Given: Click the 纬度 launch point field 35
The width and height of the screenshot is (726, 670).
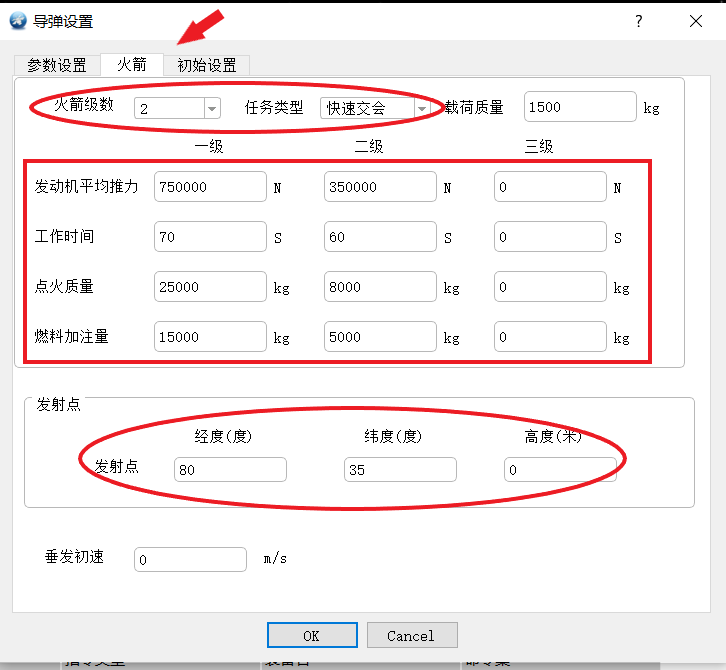Looking at the screenshot, I should 400,470.
